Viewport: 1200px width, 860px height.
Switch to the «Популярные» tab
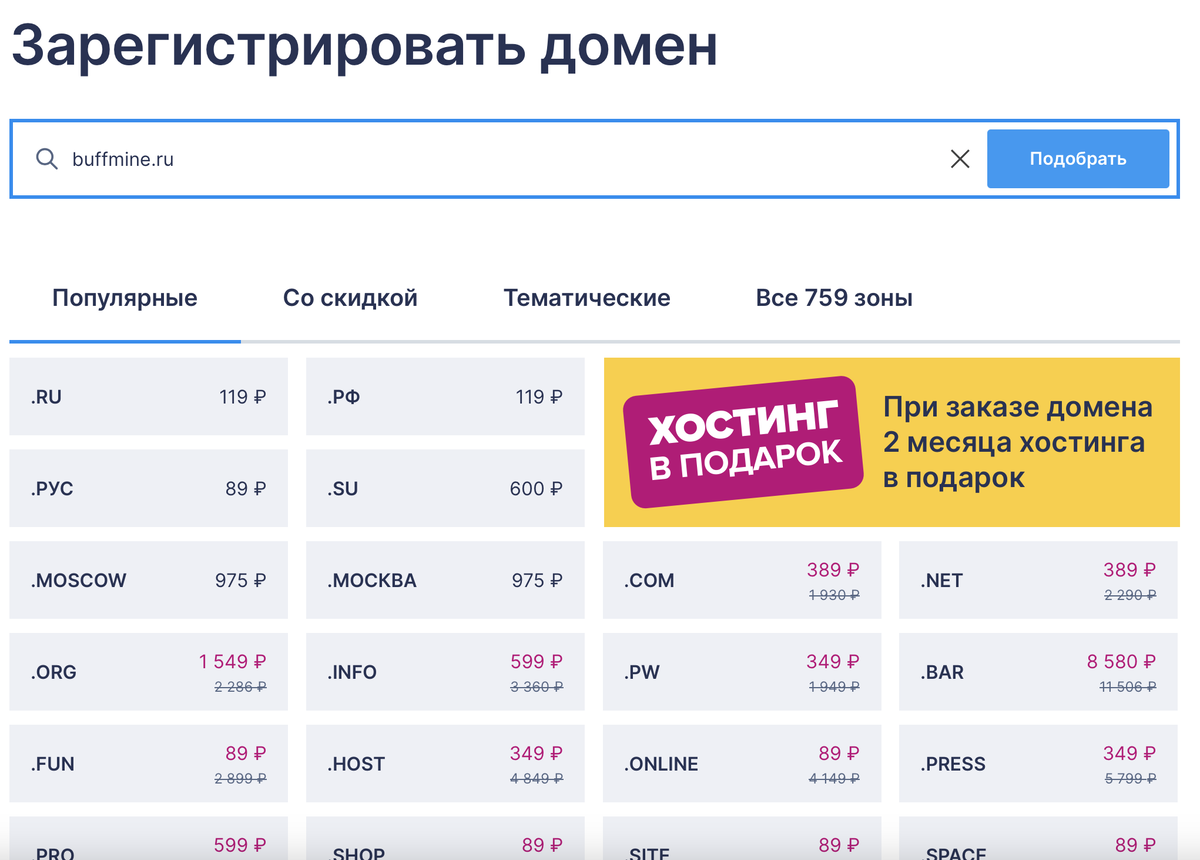click(124, 297)
